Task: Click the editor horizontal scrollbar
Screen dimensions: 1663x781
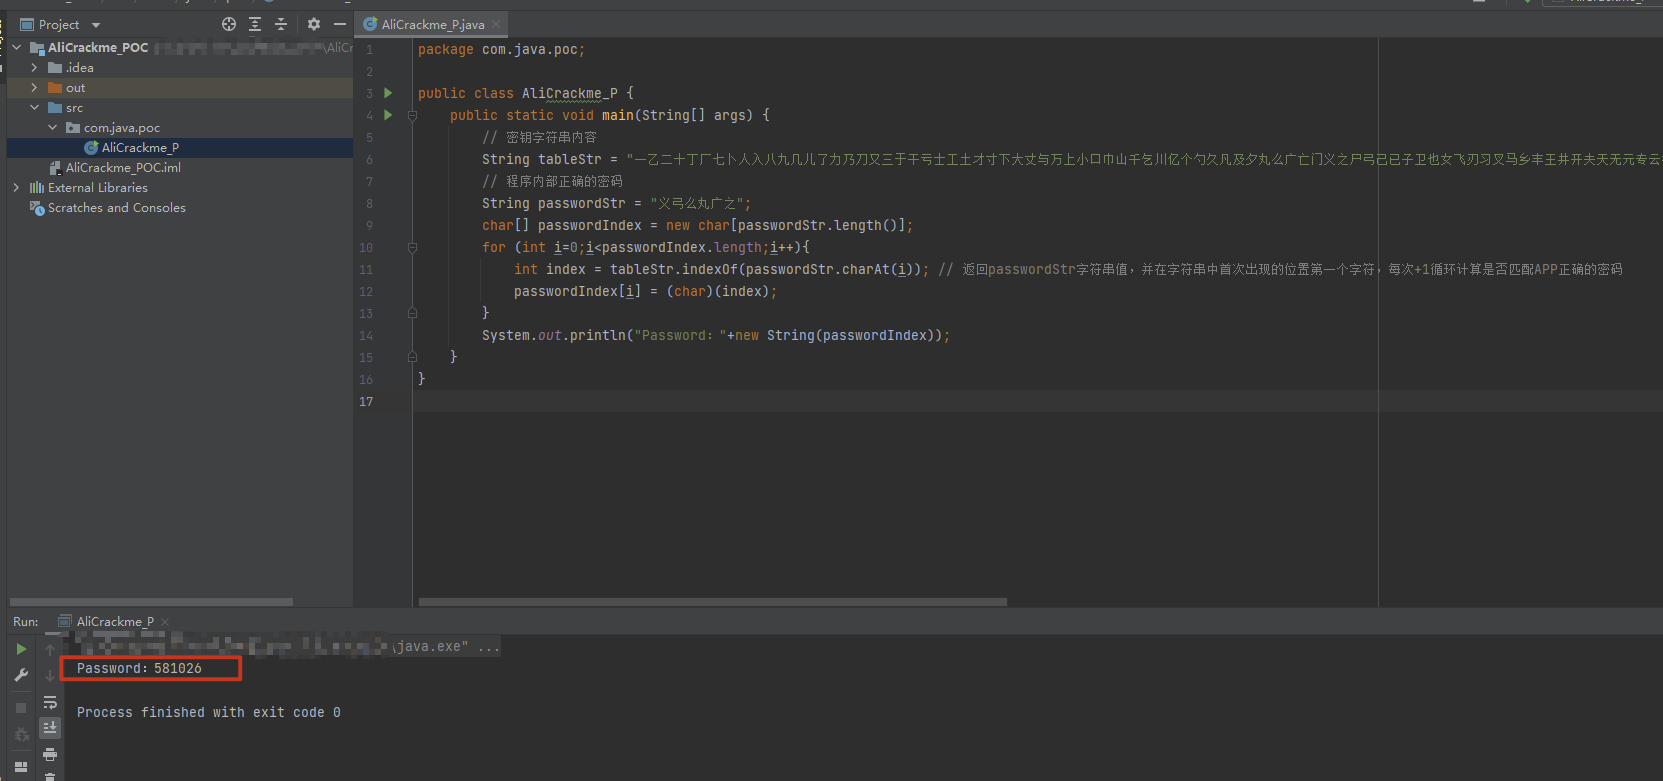Action: (x=713, y=602)
